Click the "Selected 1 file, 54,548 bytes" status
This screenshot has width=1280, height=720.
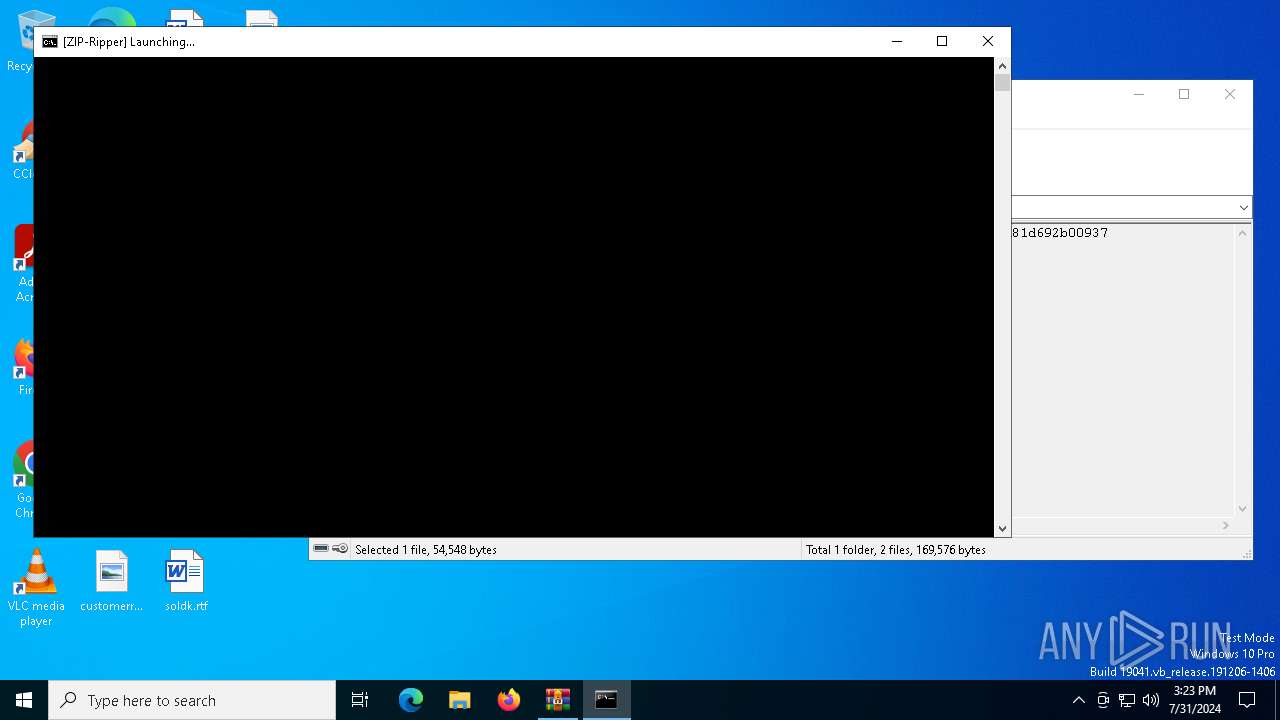[426, 550]
